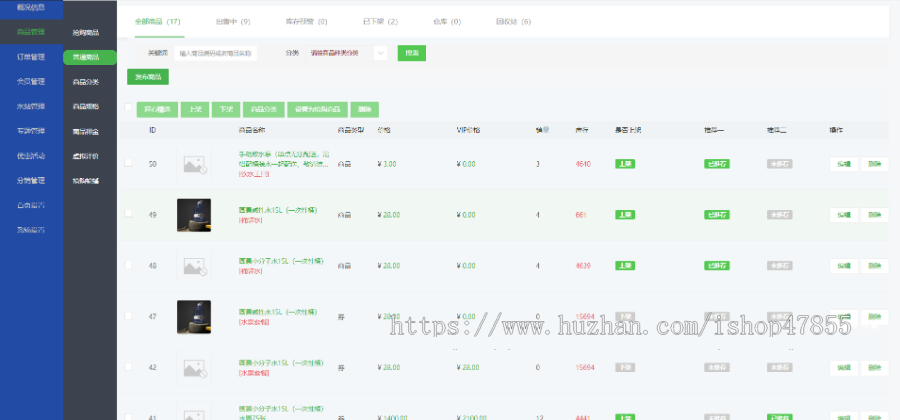The image size is (900, 420).
Task: Open the 库存预警 (0) tab
Action: click(x=307, y=22)
